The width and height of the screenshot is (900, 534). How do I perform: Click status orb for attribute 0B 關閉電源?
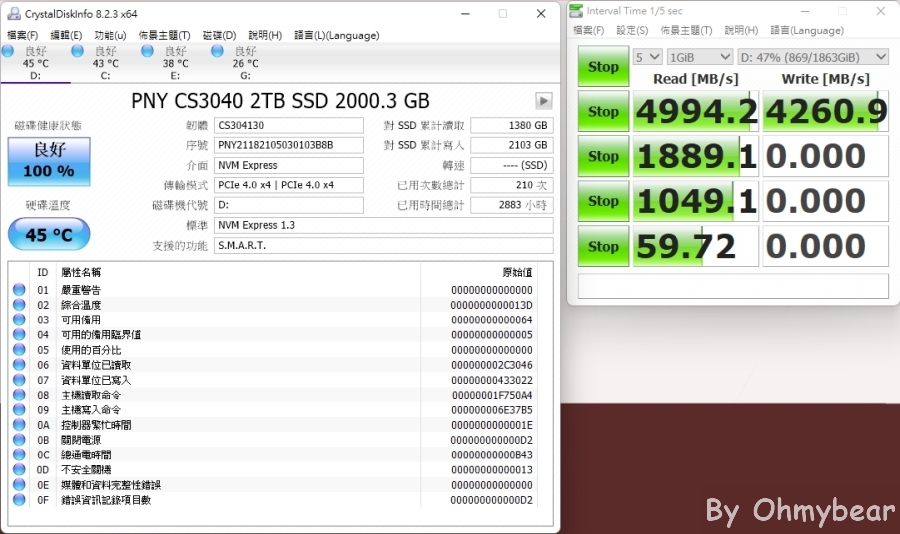19,439
